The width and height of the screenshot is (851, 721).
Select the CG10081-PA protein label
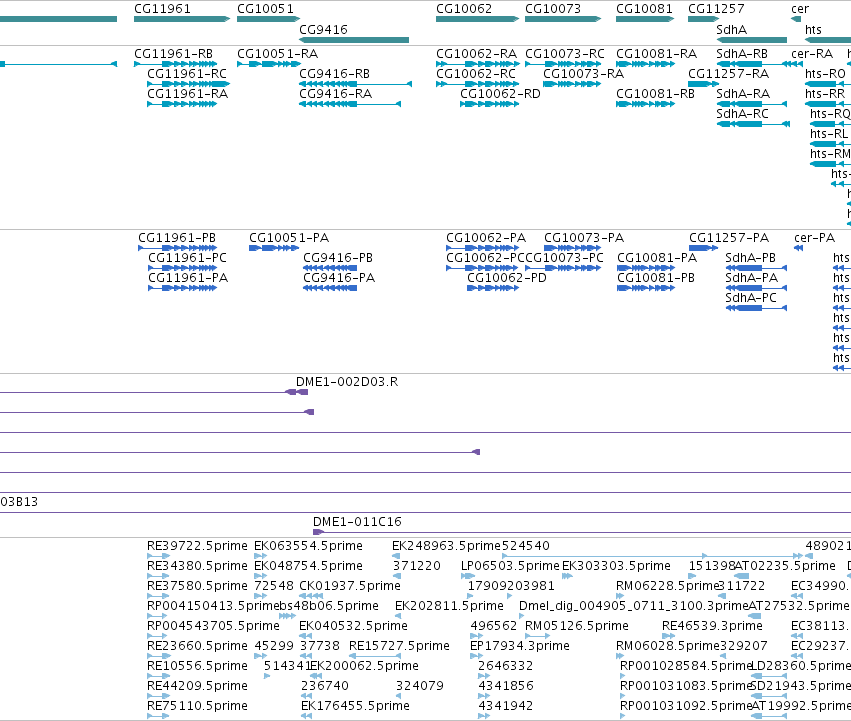pyautogui.click(x=657, y=258)
